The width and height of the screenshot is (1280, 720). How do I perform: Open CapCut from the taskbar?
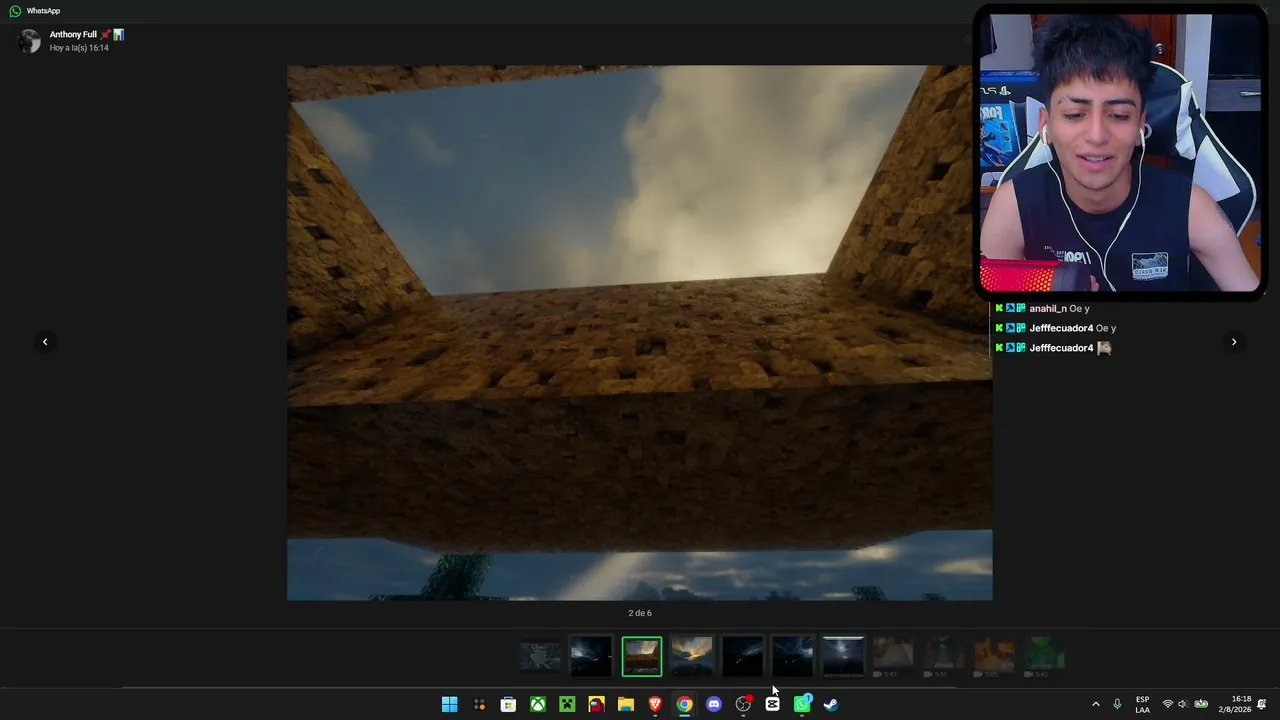(x=772, y=704)
